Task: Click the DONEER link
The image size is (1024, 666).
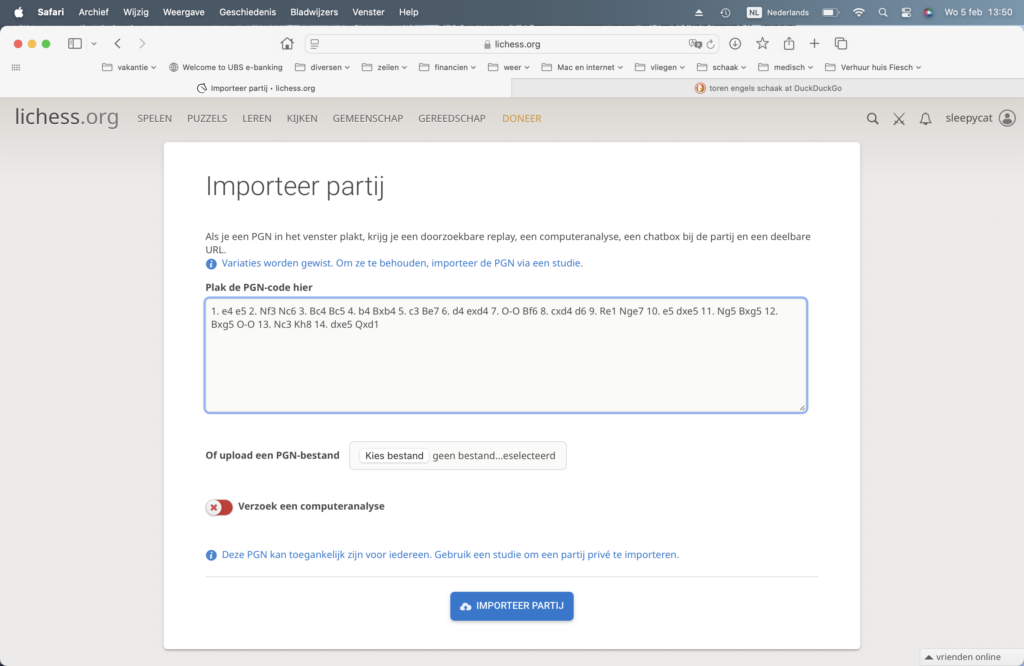Action: point(522,118)
